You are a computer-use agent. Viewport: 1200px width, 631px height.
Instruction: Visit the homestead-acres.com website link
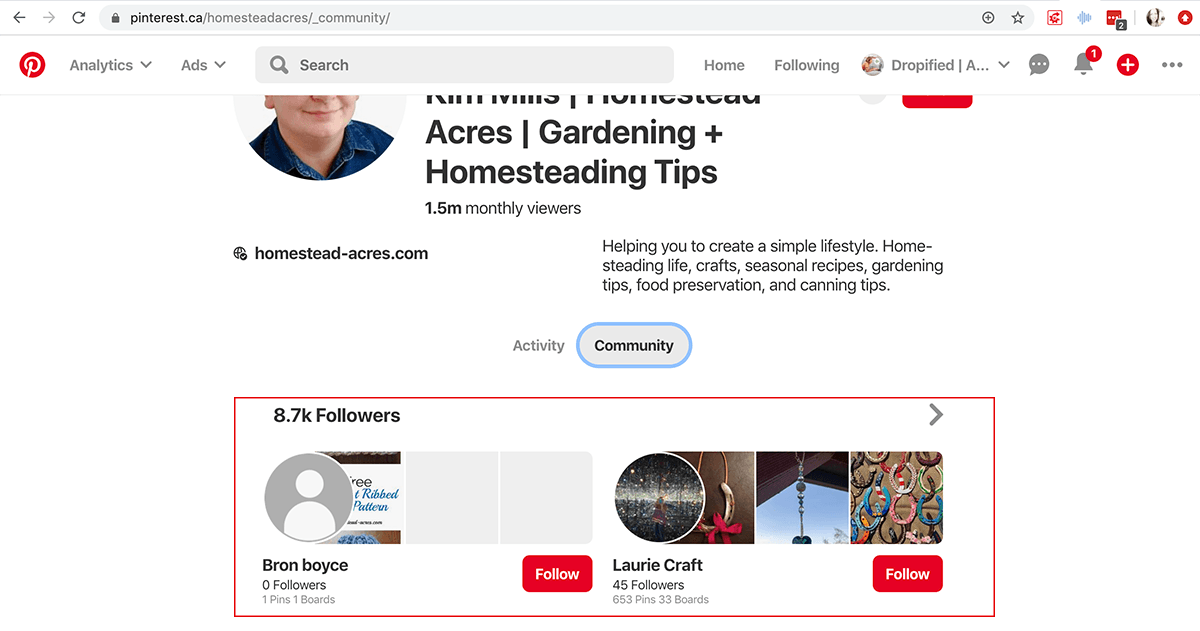(341, 254)
